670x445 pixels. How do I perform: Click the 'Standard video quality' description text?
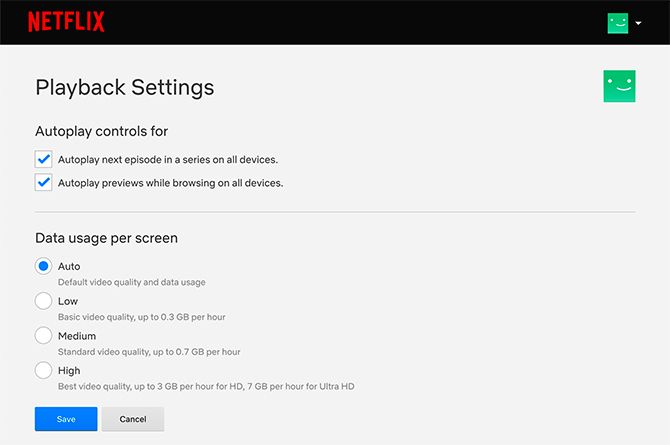[x=149, y=352]
